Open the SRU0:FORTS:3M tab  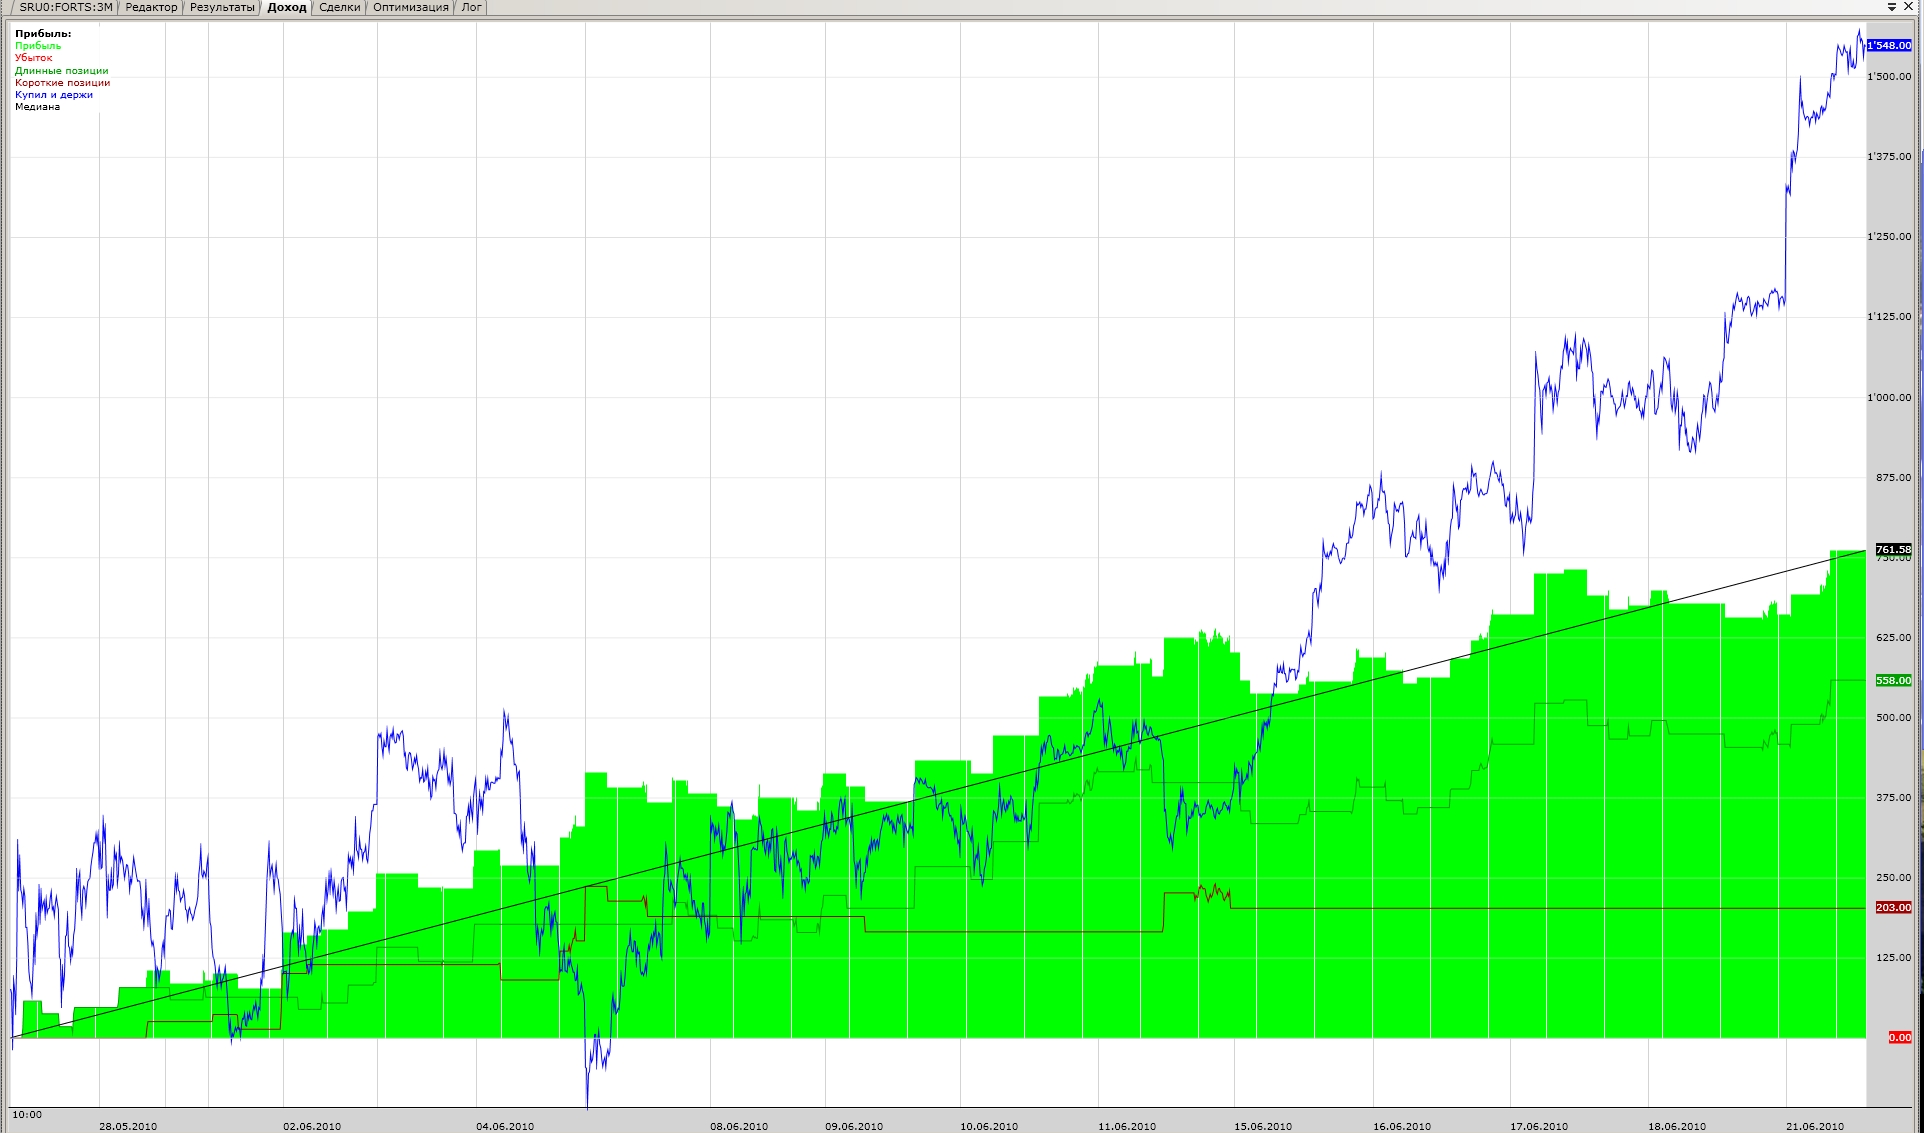click(66, 7)
